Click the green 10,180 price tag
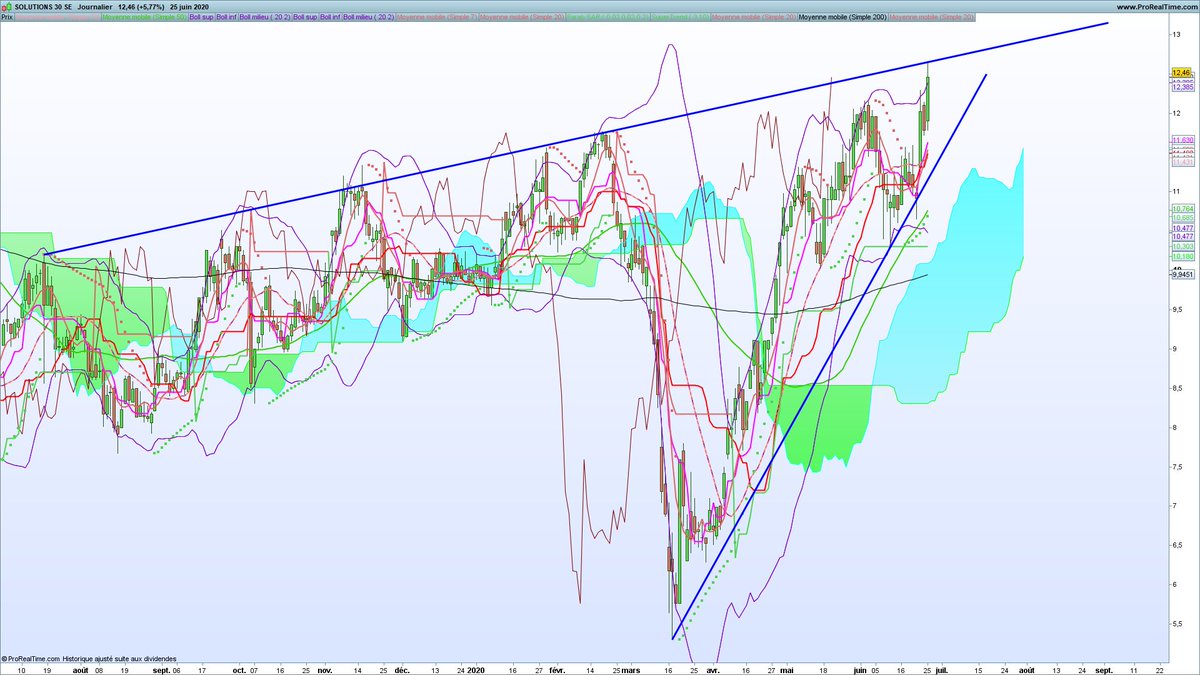Screen dimensions: 1200x675 coord(1182,256)
